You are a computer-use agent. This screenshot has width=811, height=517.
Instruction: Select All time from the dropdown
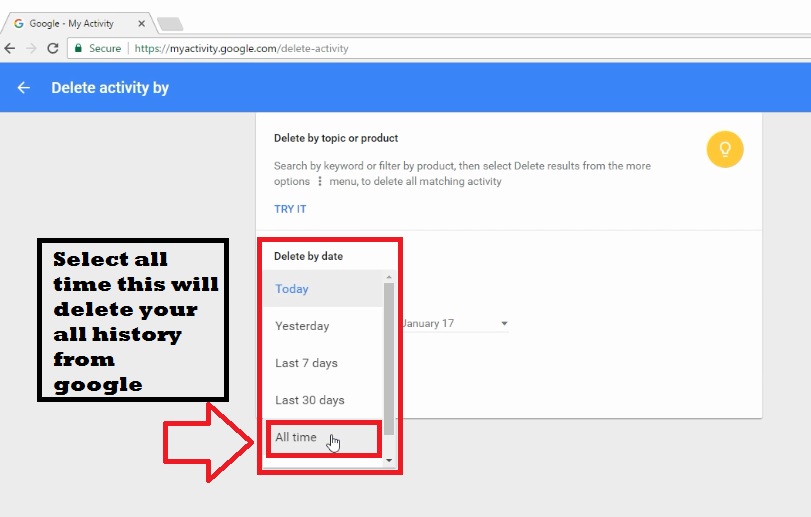pos(323,437)
